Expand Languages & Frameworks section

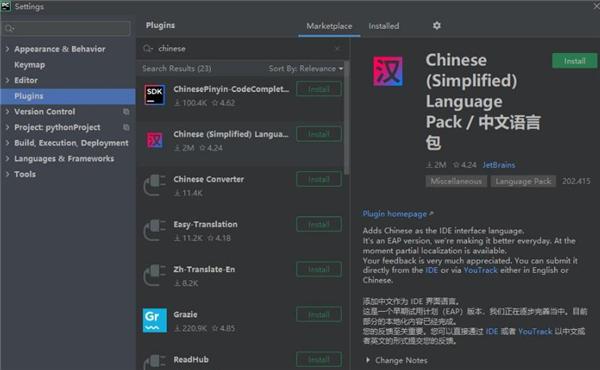[7, 158]
